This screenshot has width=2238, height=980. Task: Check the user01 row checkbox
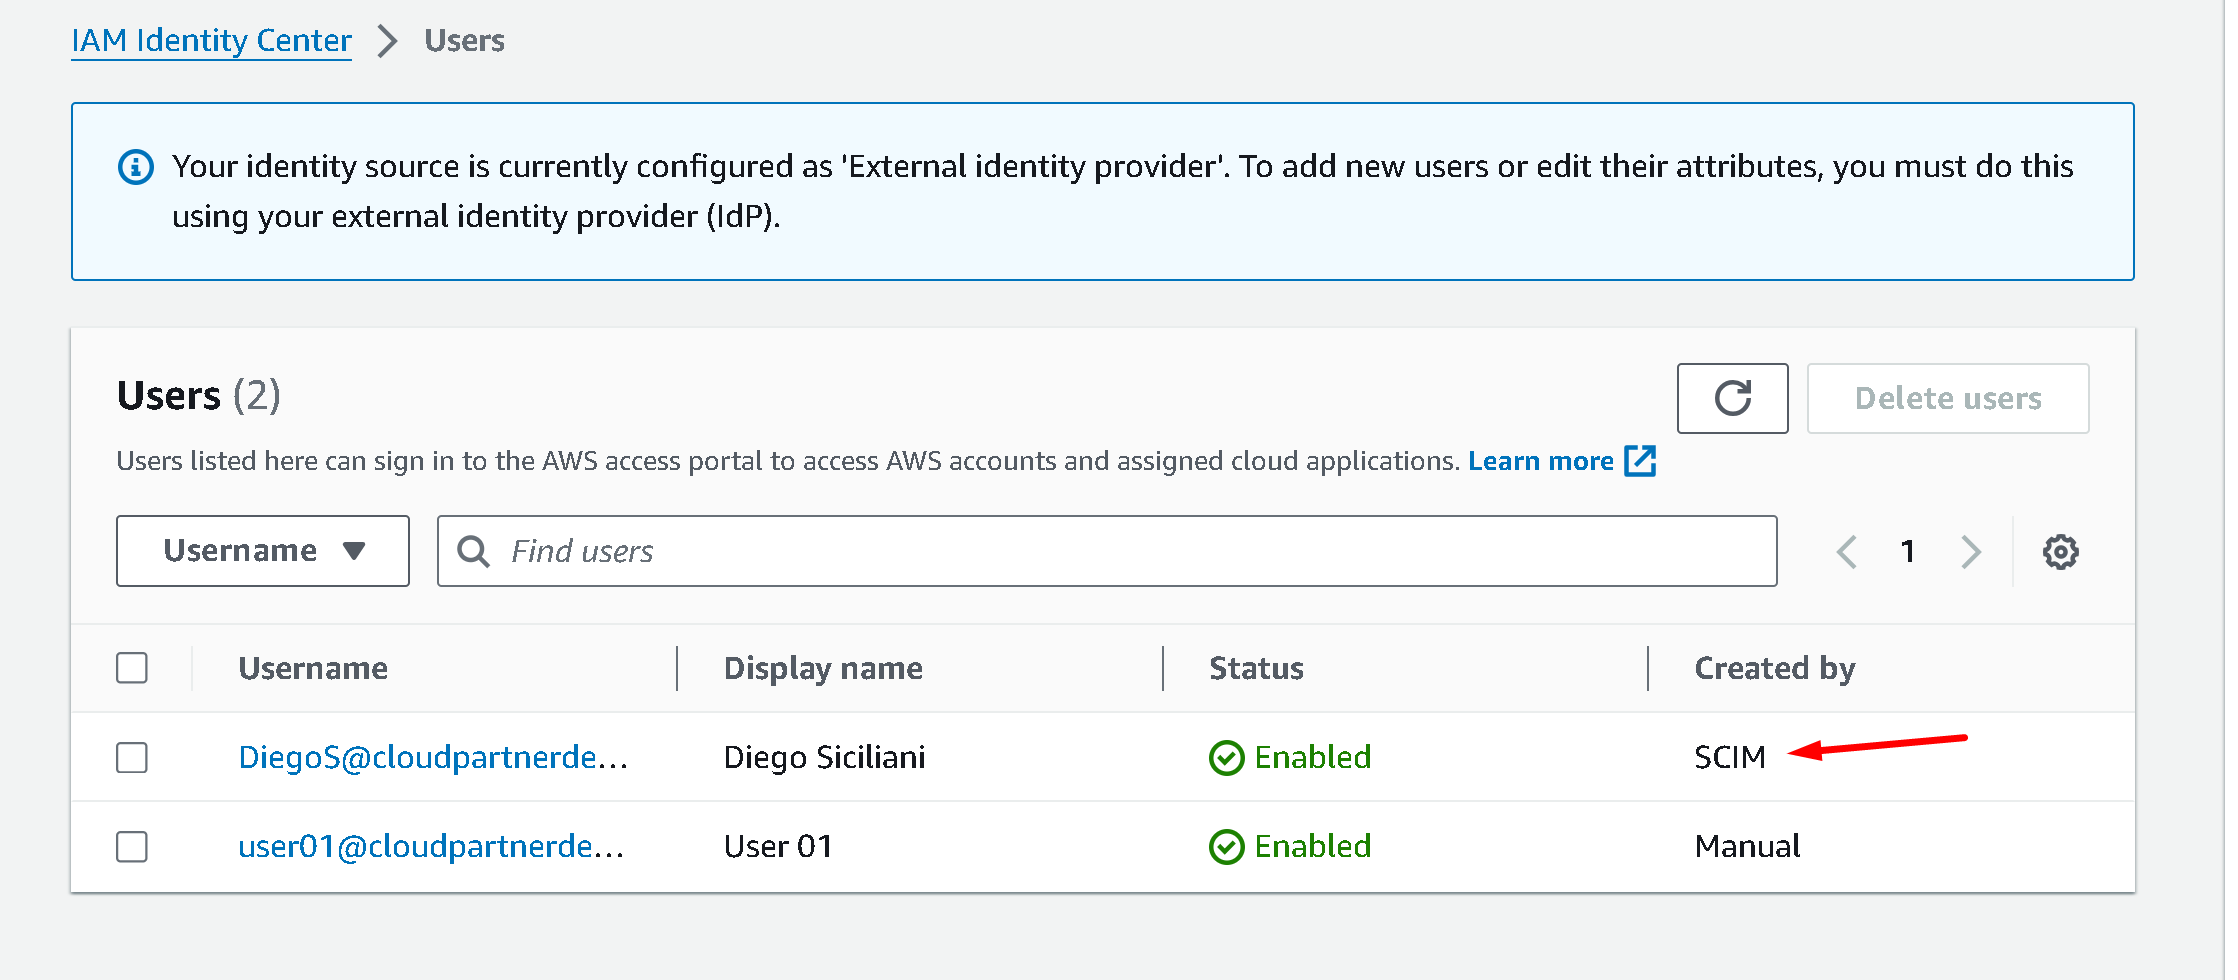132,847
